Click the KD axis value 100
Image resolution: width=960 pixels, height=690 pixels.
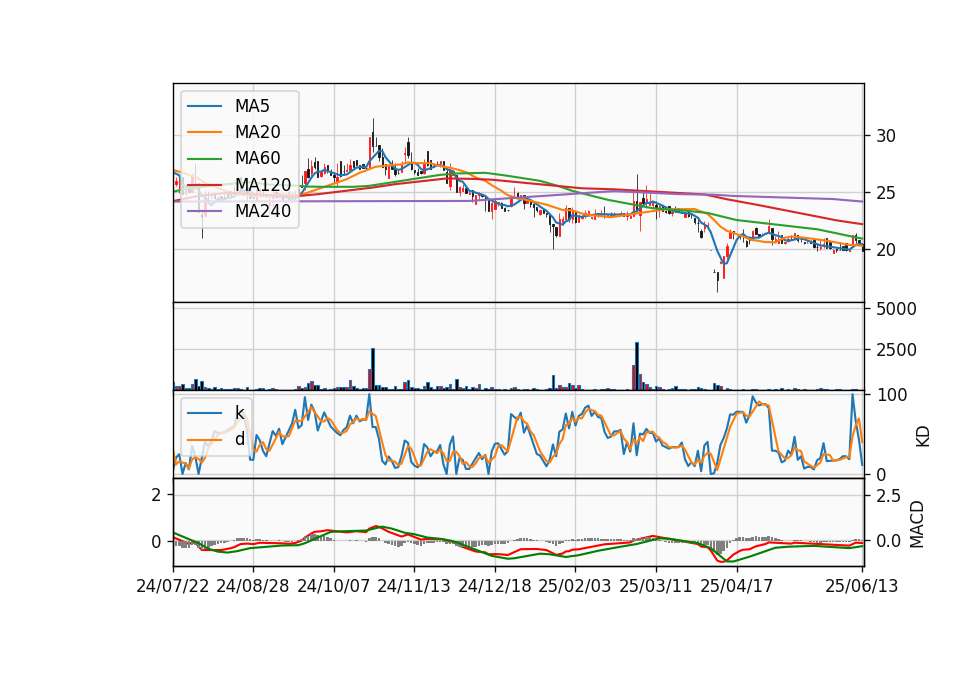892,396
